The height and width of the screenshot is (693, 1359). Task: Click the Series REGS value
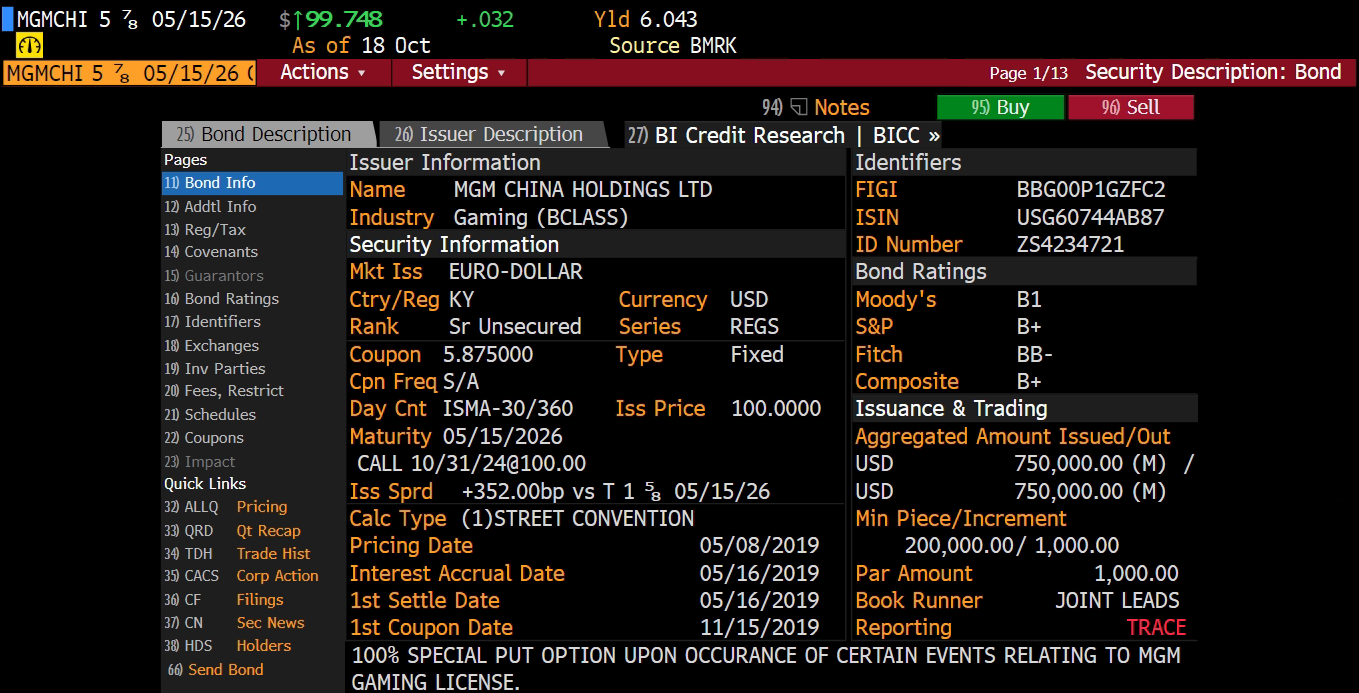click(754, 327)
